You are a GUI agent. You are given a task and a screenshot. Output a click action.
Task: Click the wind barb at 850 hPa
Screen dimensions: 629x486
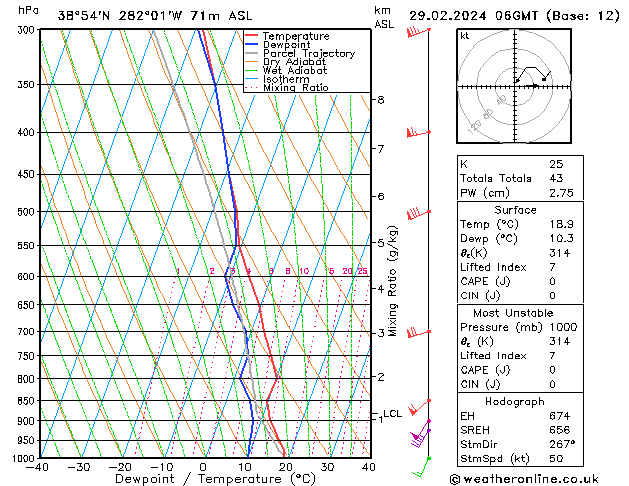pos(418,401)
